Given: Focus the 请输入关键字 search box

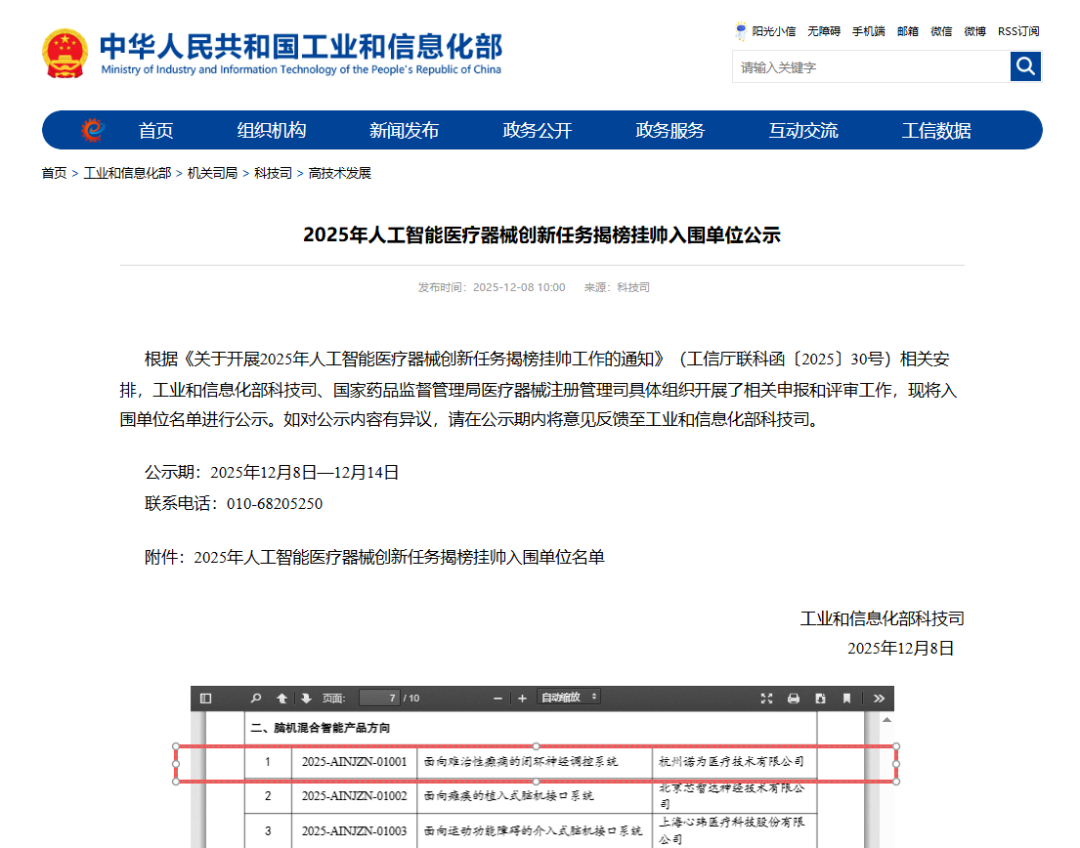Looking at the screenshot, I should click(x=871, y=67).
